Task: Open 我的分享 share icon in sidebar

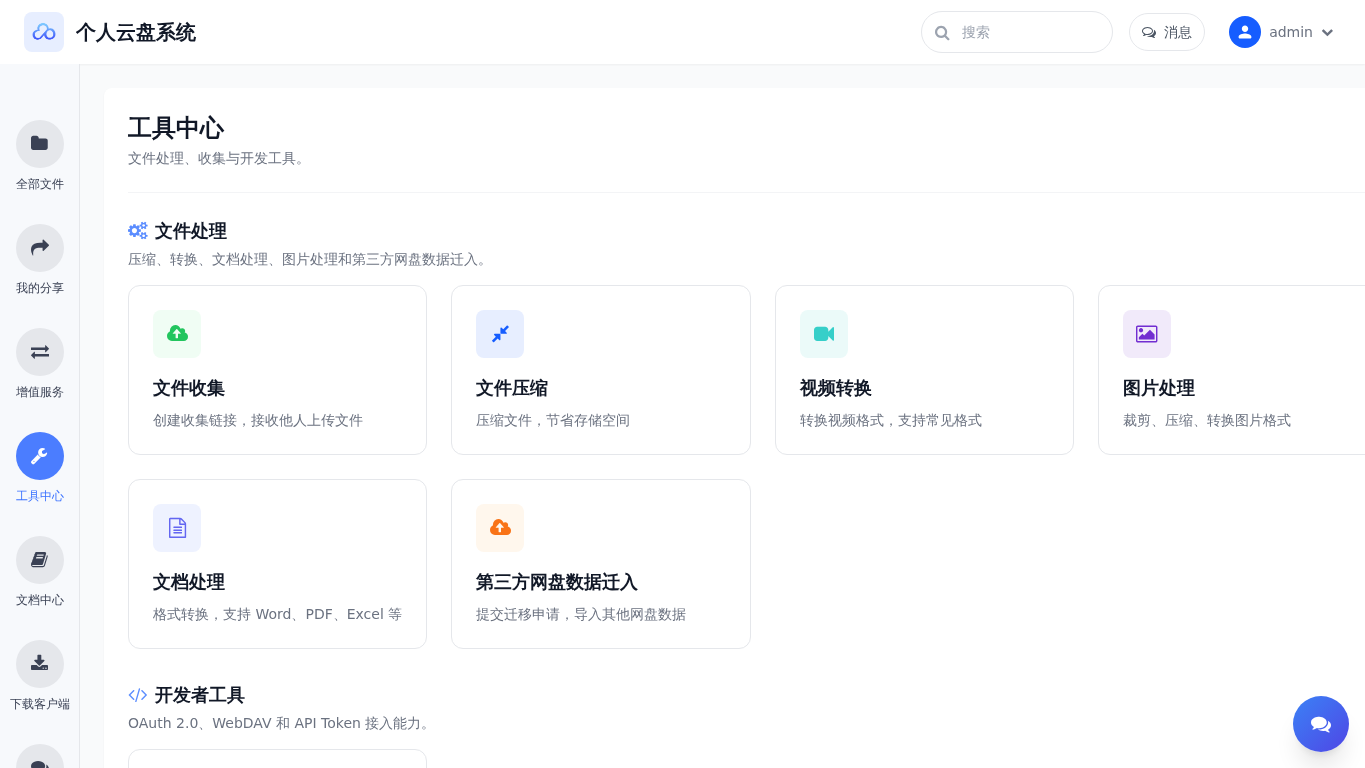Action: pos(40,248)
